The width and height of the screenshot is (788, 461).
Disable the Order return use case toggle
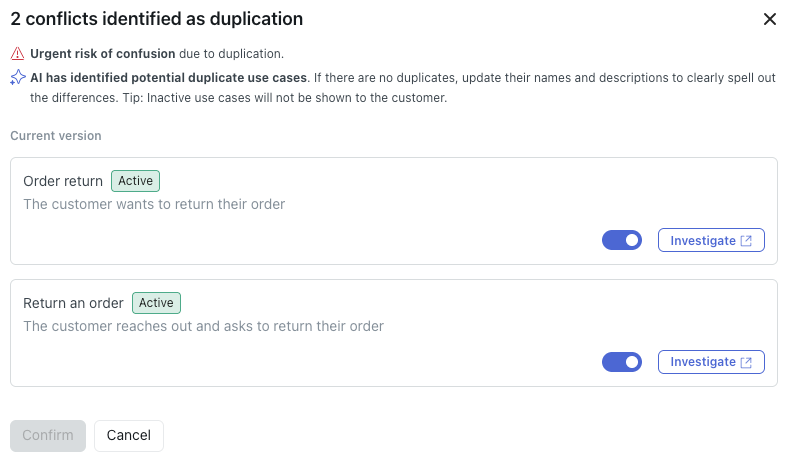click(x=622, y=240)
